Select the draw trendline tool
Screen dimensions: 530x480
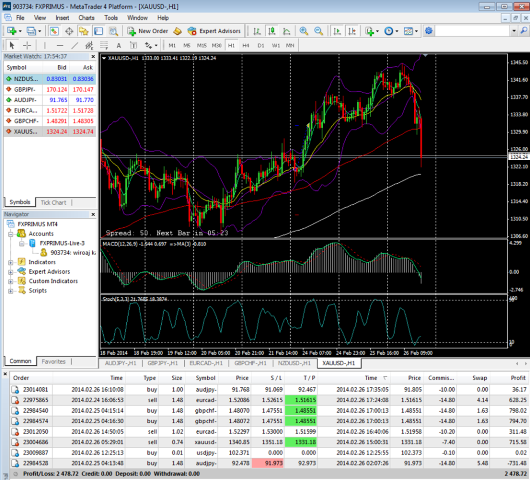pos(75,45)
